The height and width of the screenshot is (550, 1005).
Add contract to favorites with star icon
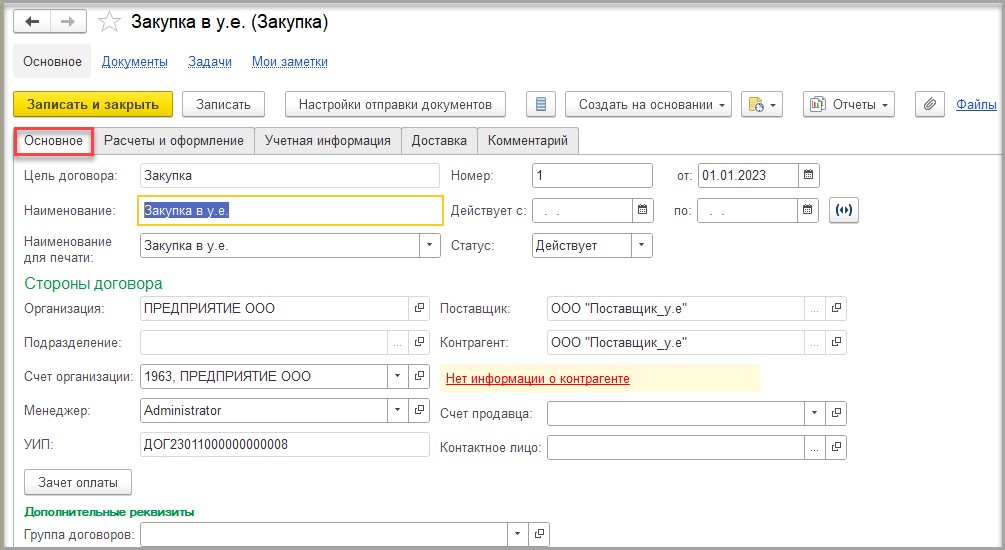(112, 22)
